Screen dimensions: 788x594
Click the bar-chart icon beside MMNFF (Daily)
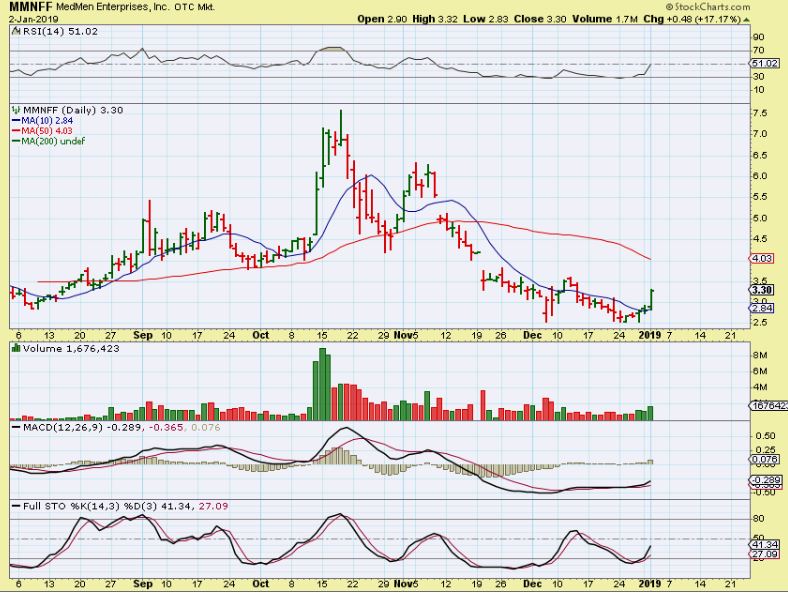click(16, 110)
